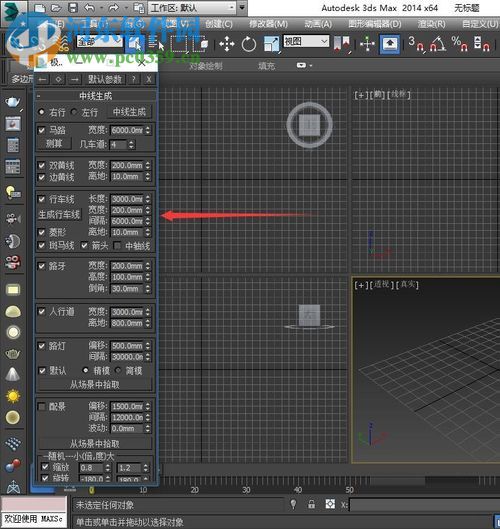This screenshot has height=529, width=500.
Task: Expand the Undo history dropdown arrow
Action: (x=101, y=8)
